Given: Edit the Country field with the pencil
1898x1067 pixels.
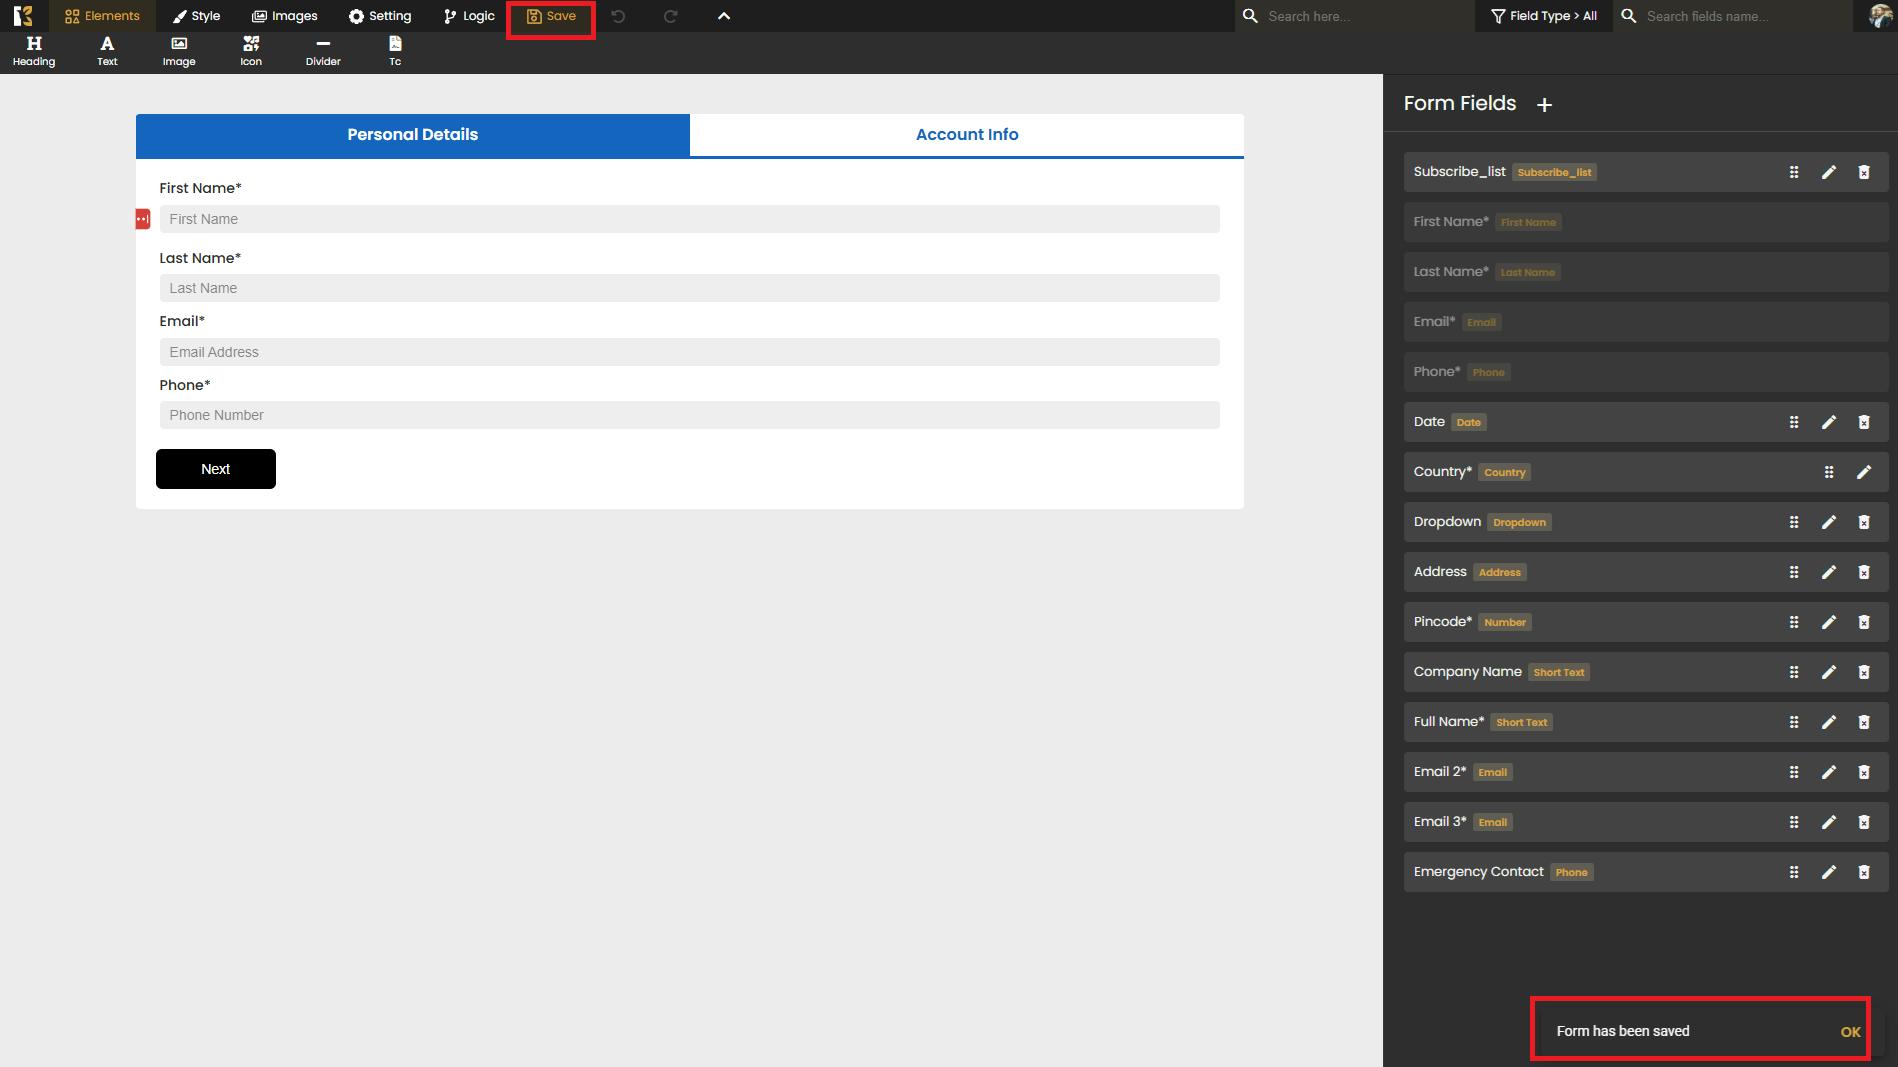Looking at the screenshot, I should coord(1863,472).
